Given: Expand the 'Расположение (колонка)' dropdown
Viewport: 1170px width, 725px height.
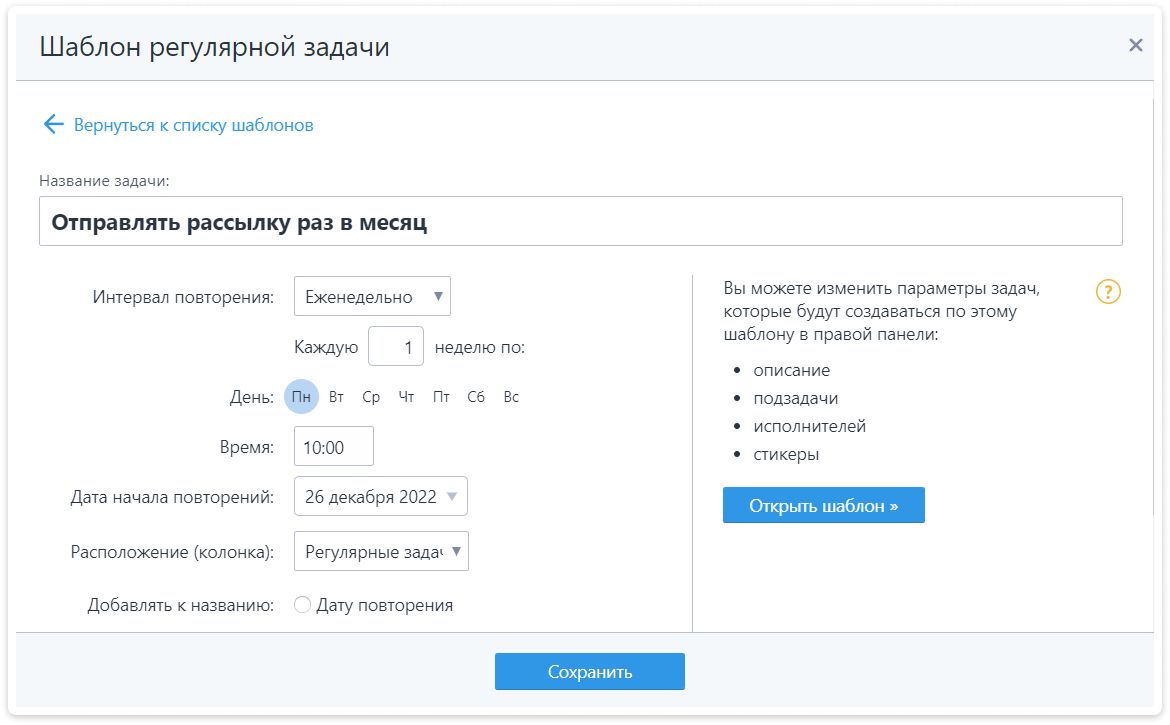Looking at the screenshot, I should [x=381, y=551].
